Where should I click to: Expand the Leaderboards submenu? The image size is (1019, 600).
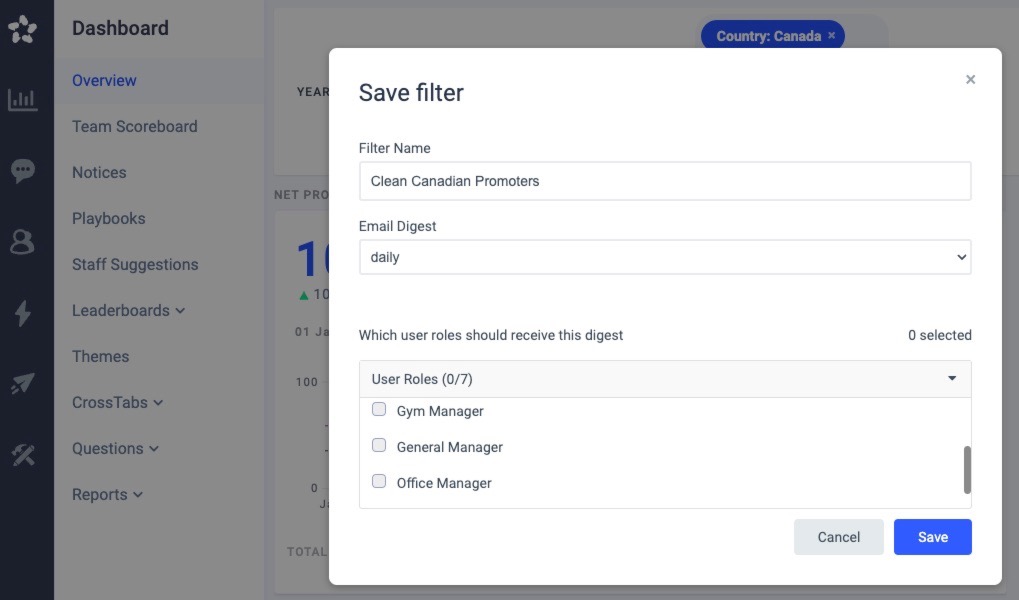(128, 310)
